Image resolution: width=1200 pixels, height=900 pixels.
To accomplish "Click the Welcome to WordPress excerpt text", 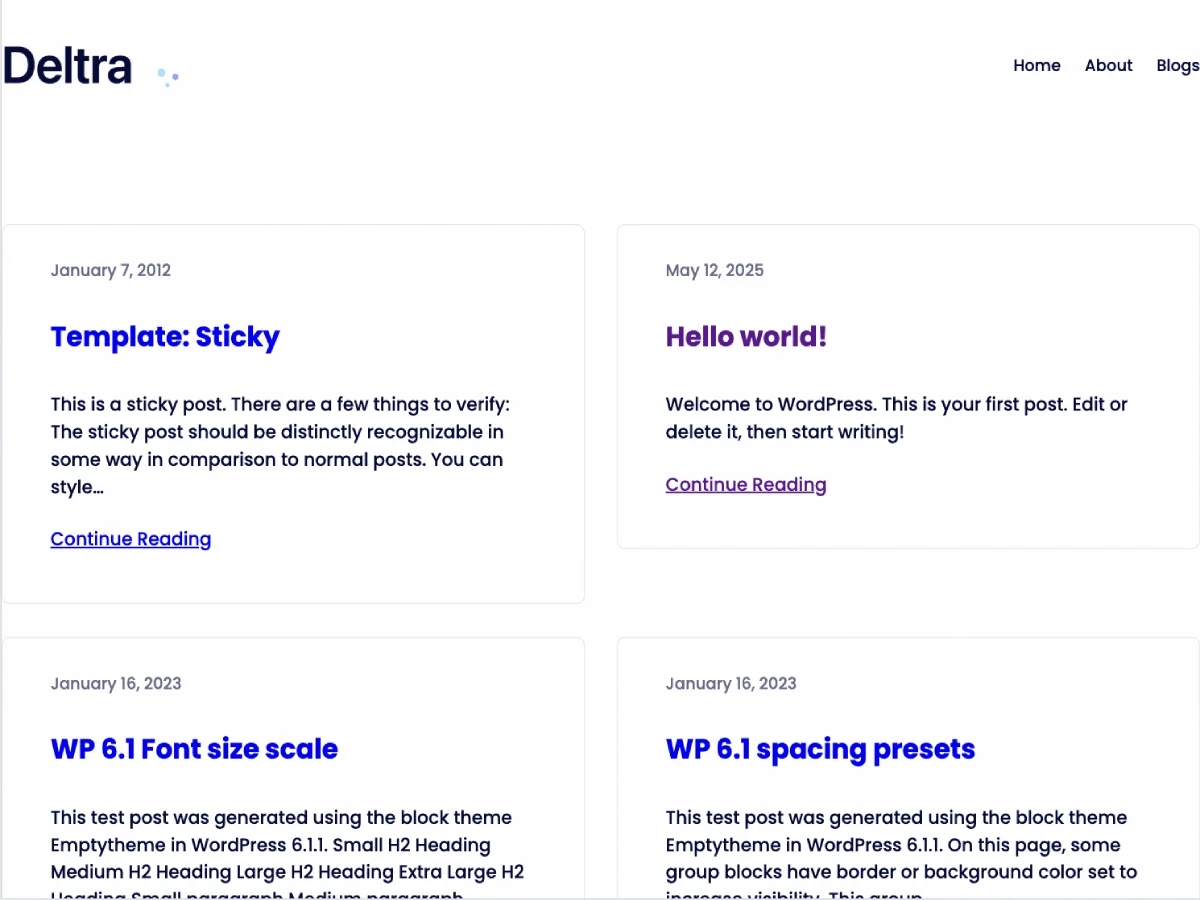I will click(x=895, y=419).
